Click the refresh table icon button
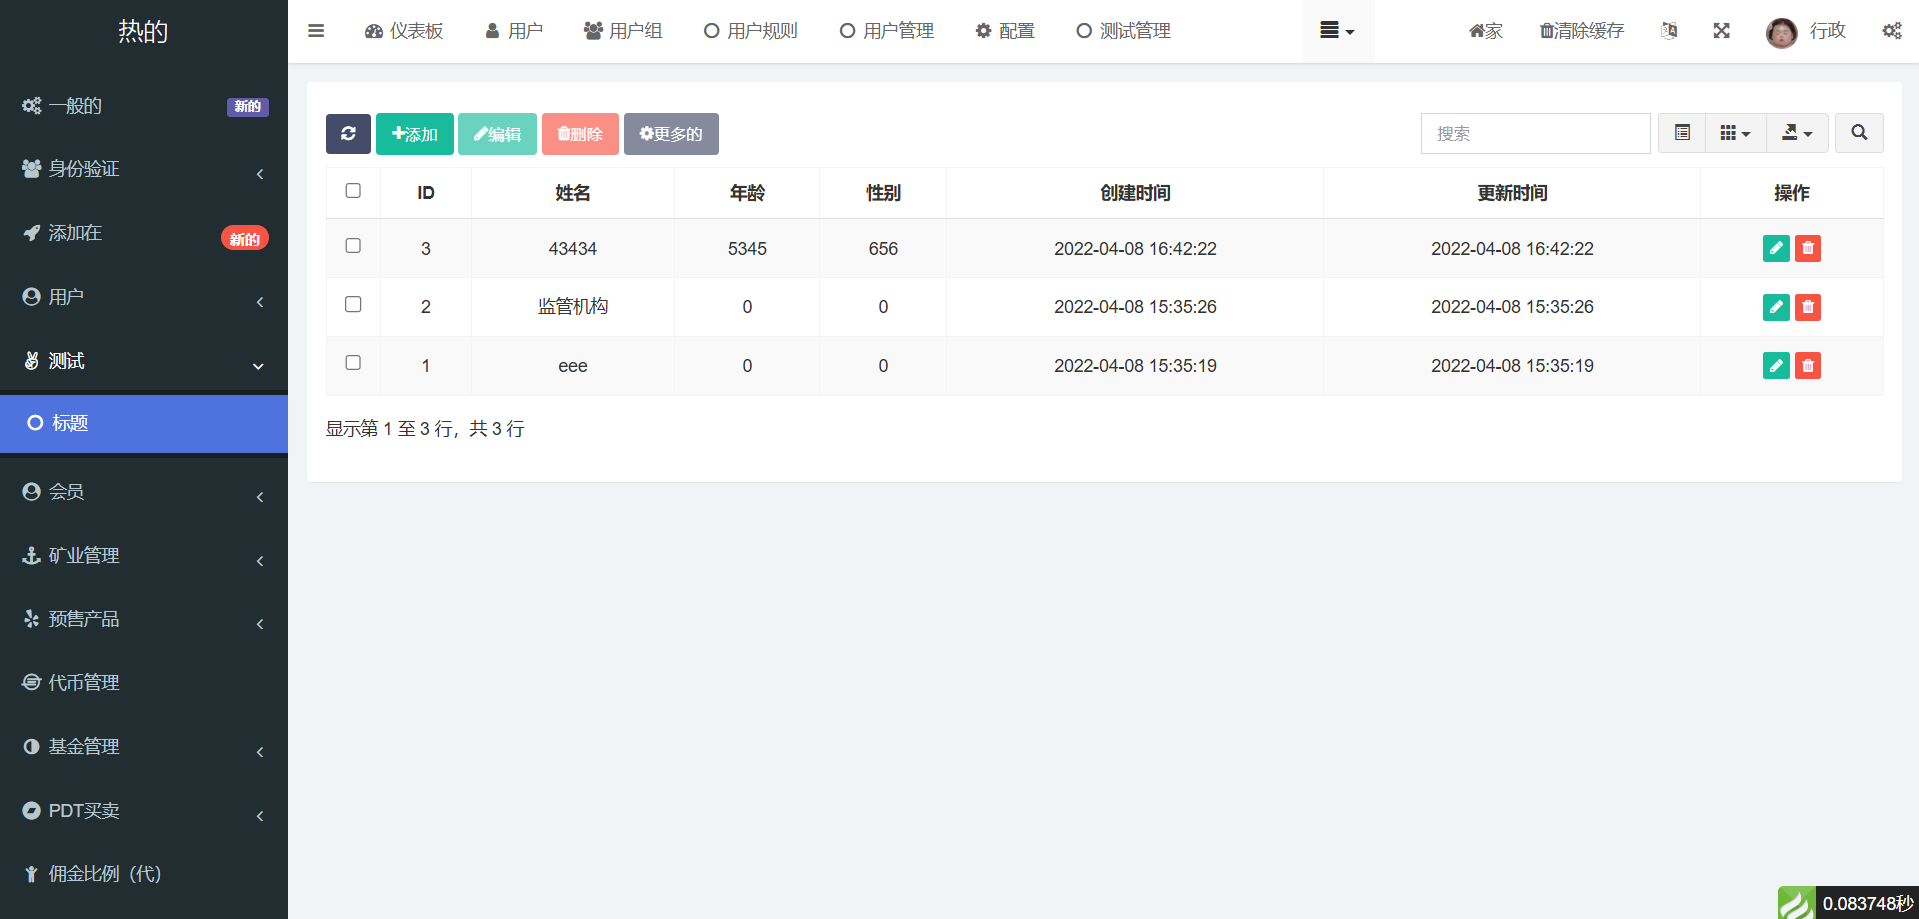This screenshot has height=919, width=1919. (x=348, y=134)
